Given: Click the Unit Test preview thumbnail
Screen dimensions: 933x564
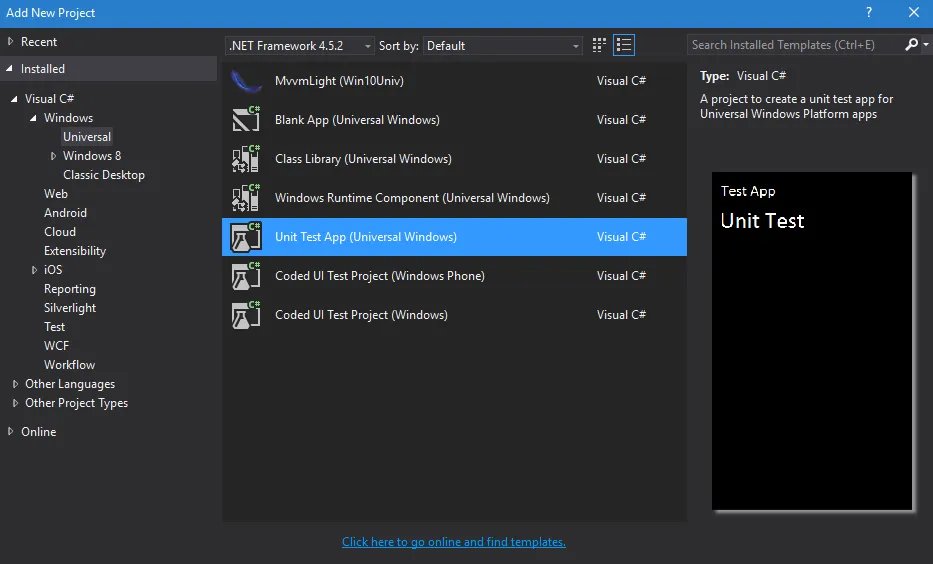Looking at the screenshot, I should (812, 341).
